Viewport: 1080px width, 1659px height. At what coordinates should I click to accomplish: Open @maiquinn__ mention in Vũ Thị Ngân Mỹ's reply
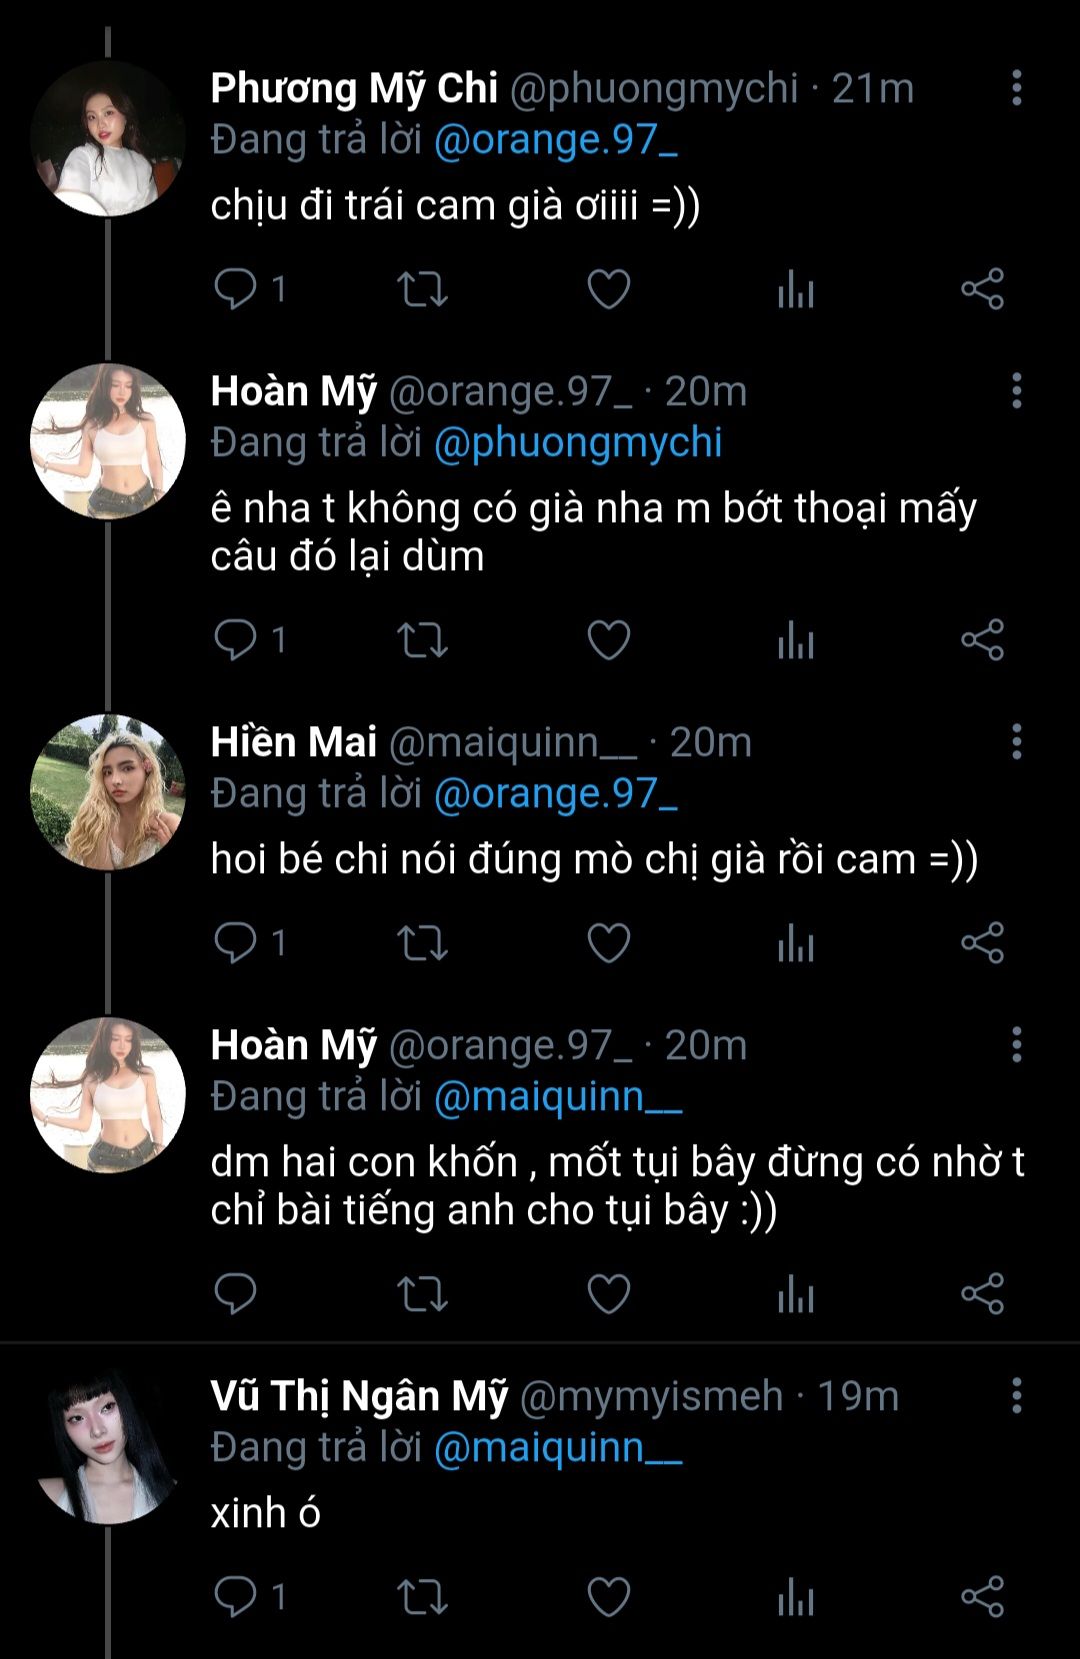tap(558, 1448)
